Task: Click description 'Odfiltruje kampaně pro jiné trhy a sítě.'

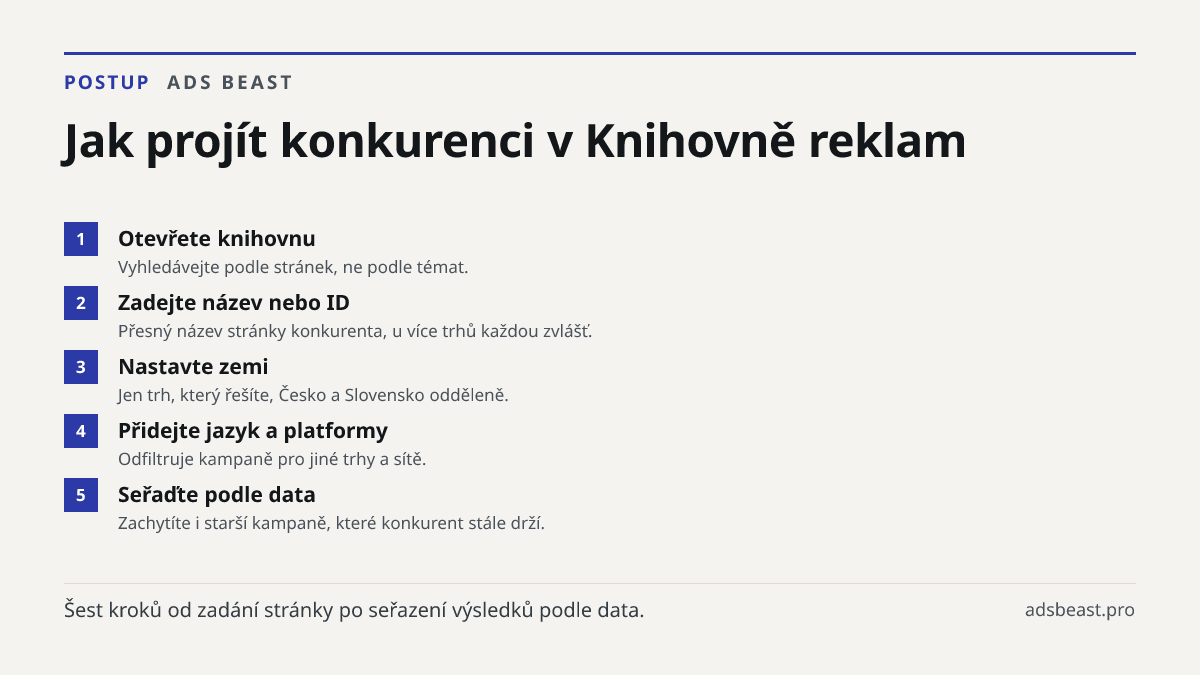Action: (x=272, y=459)
